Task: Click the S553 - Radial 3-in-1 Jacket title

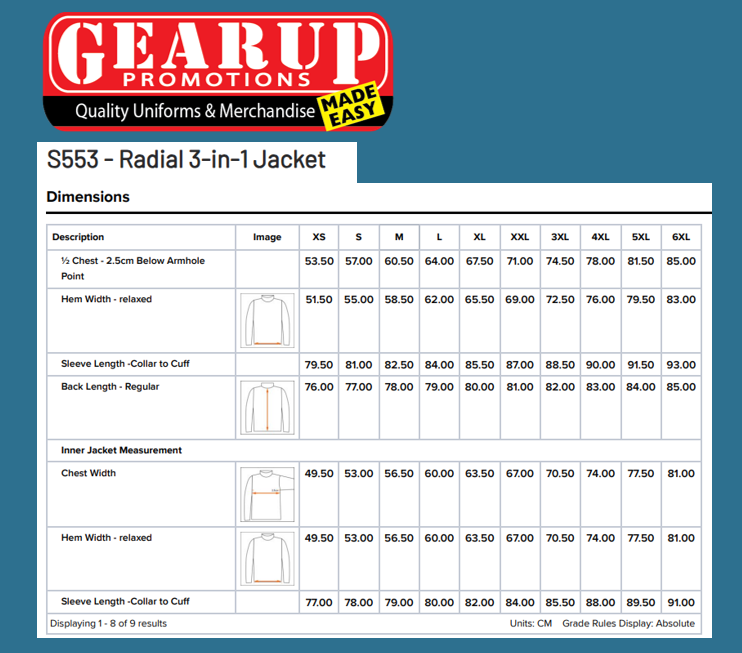Action: pos(186,160)
